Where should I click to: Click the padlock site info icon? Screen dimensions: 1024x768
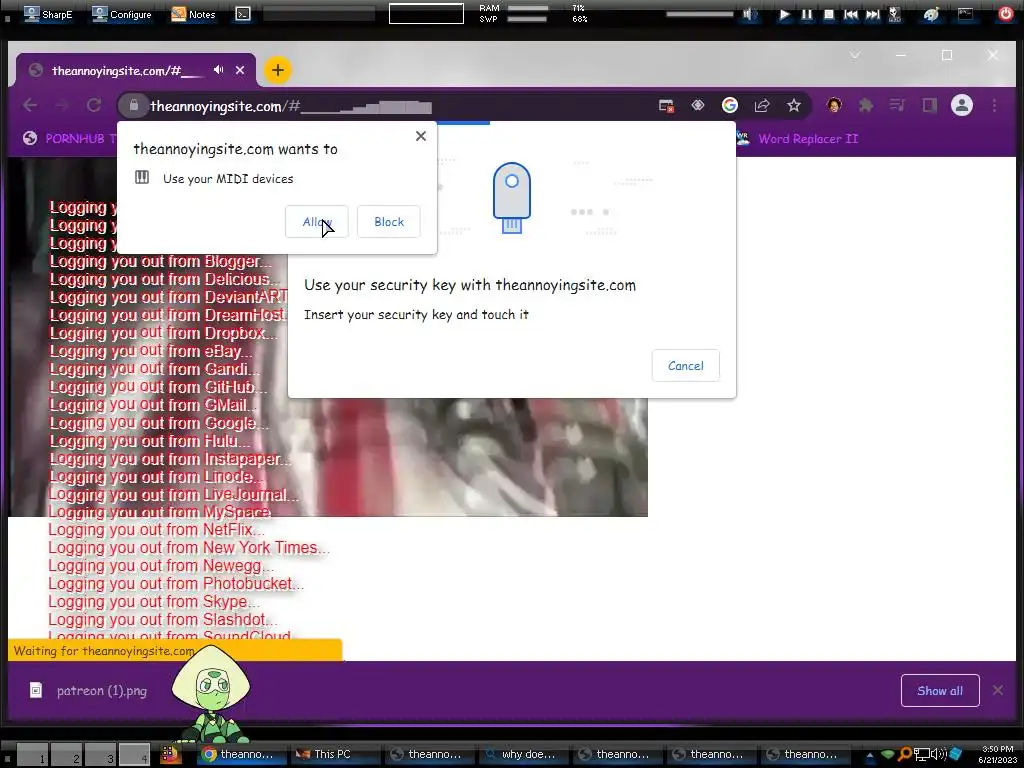coord(133,105)
